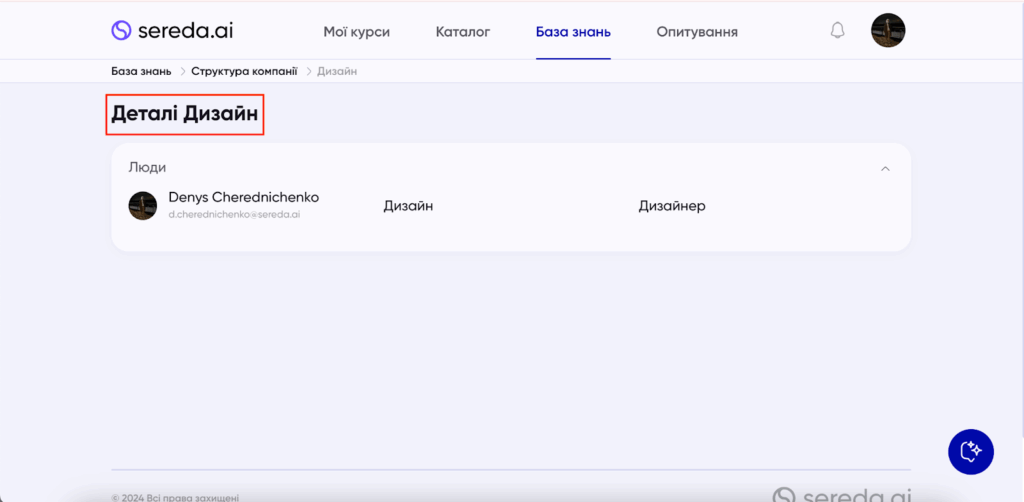The width and height of the screenshot is (1024, 502).
Task: Open the user profile avatar menu
Action: [887, 31]
